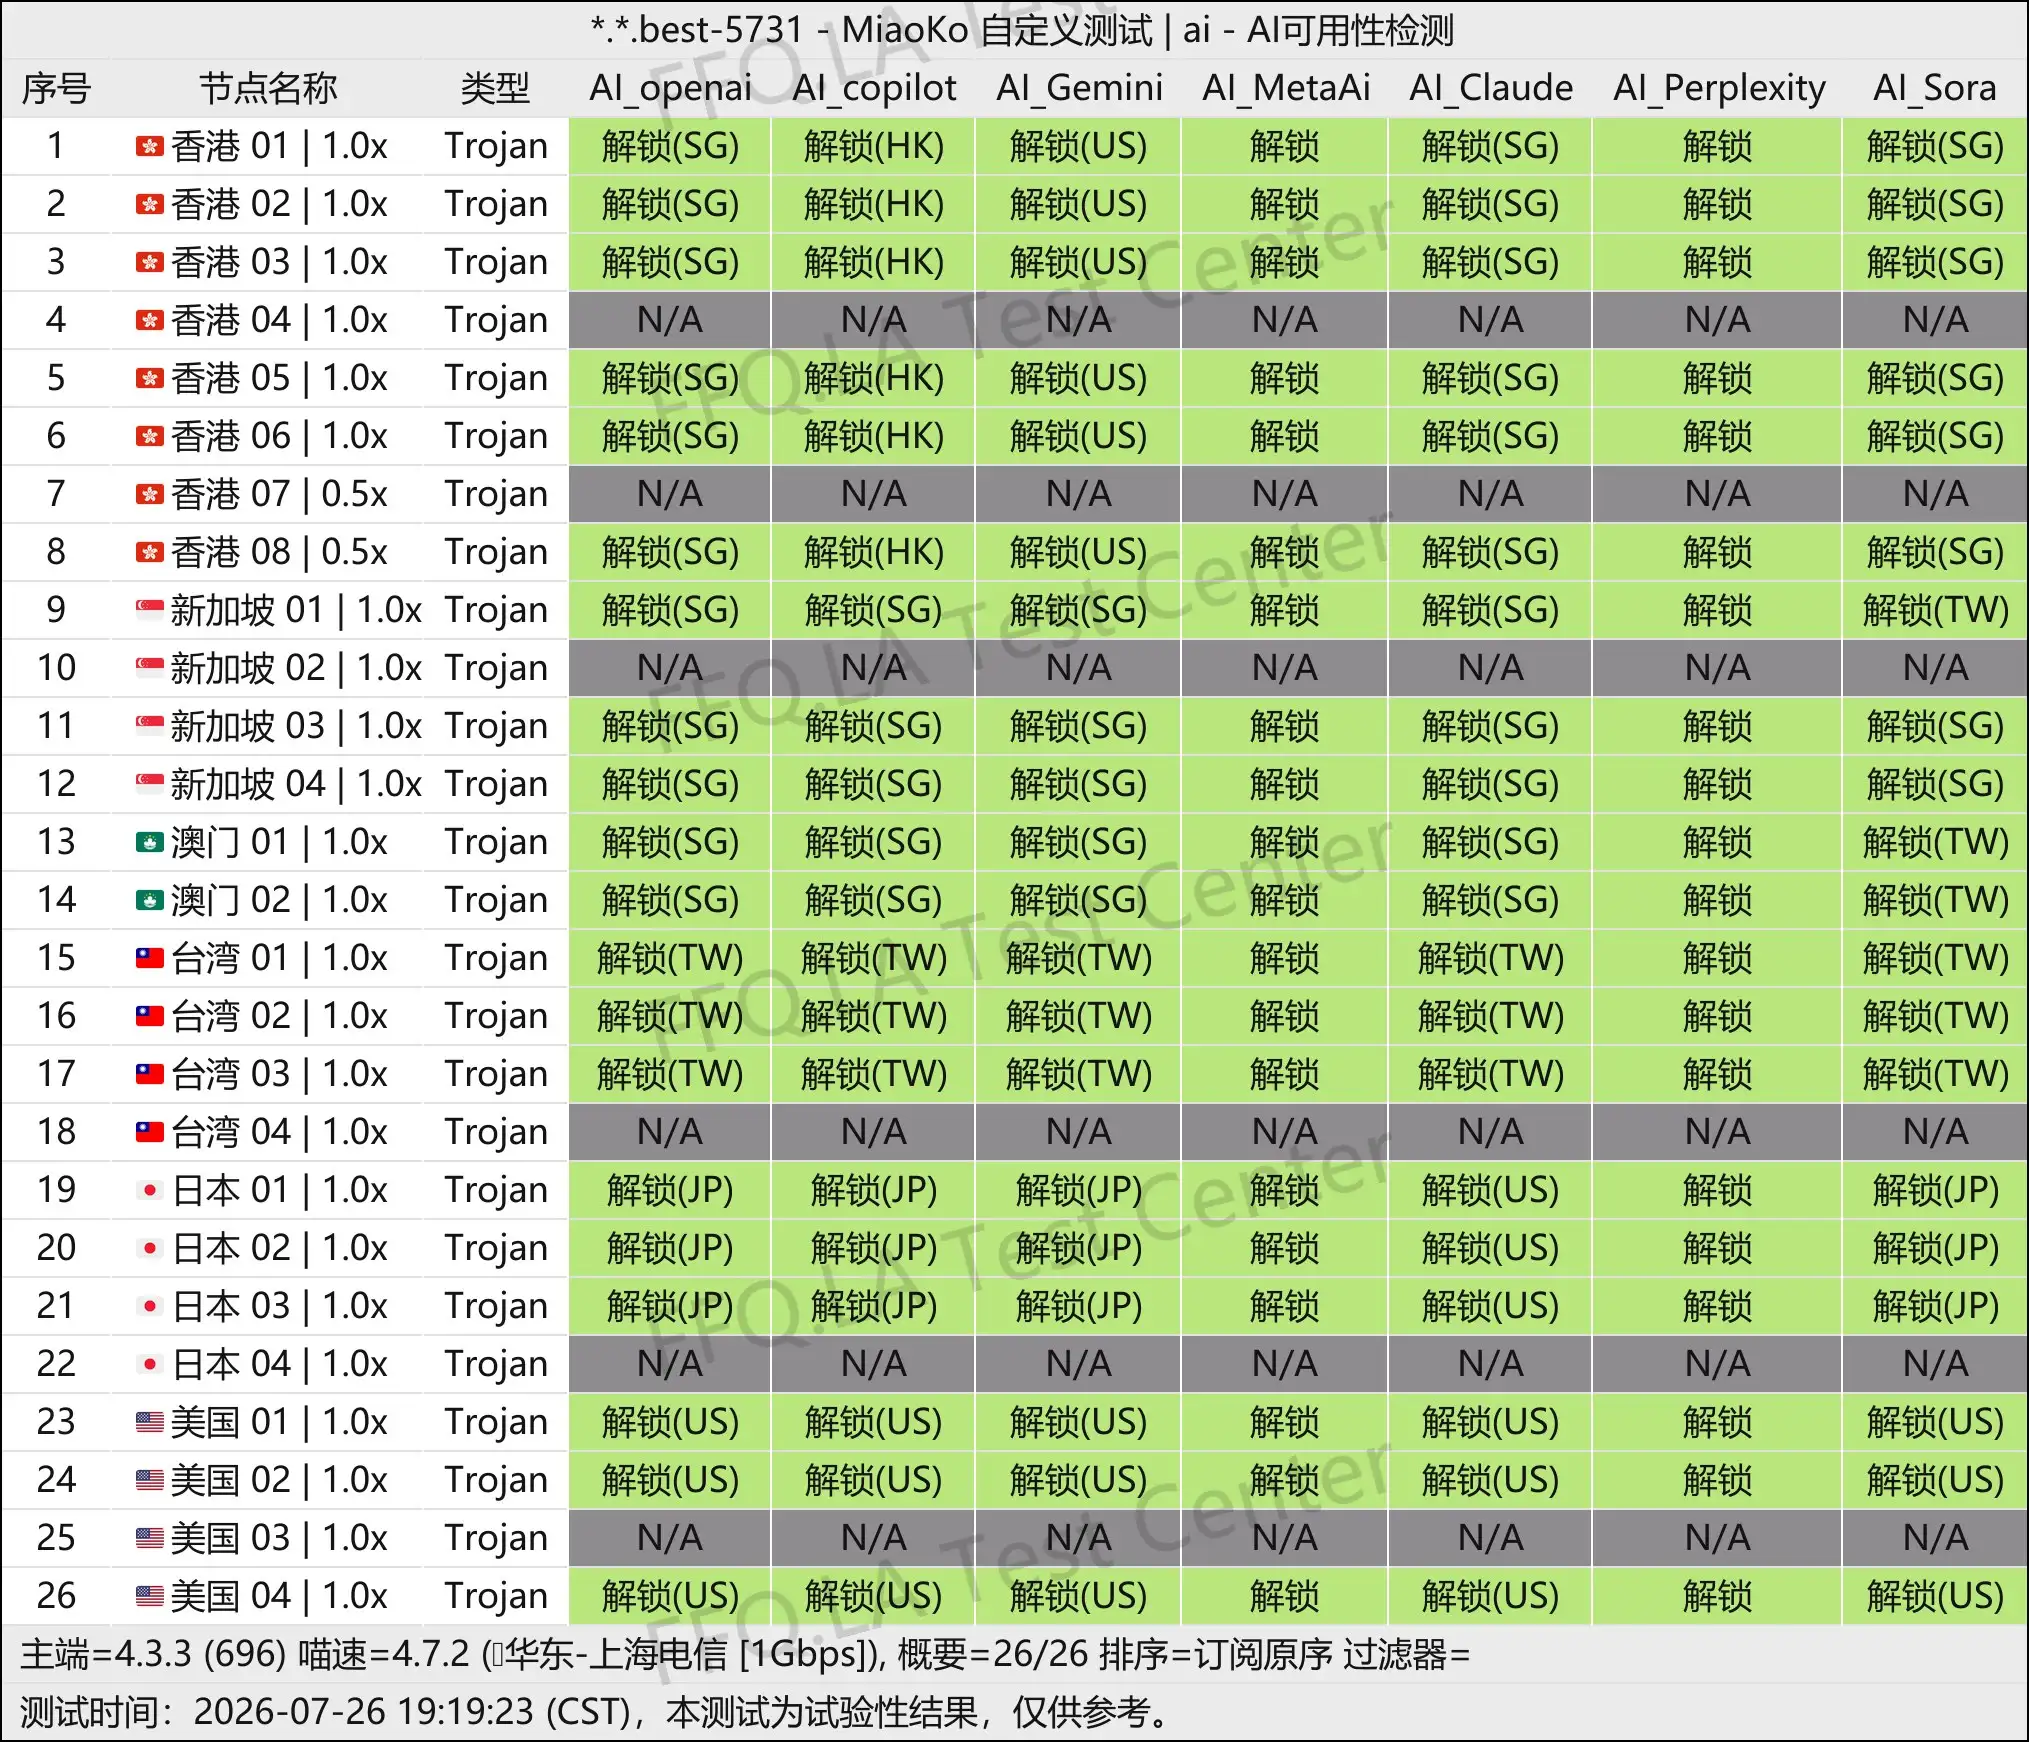2029x1742 pixels.
Task: Click the flag icon next to 台湾 02
Action: click(149, 1017)
